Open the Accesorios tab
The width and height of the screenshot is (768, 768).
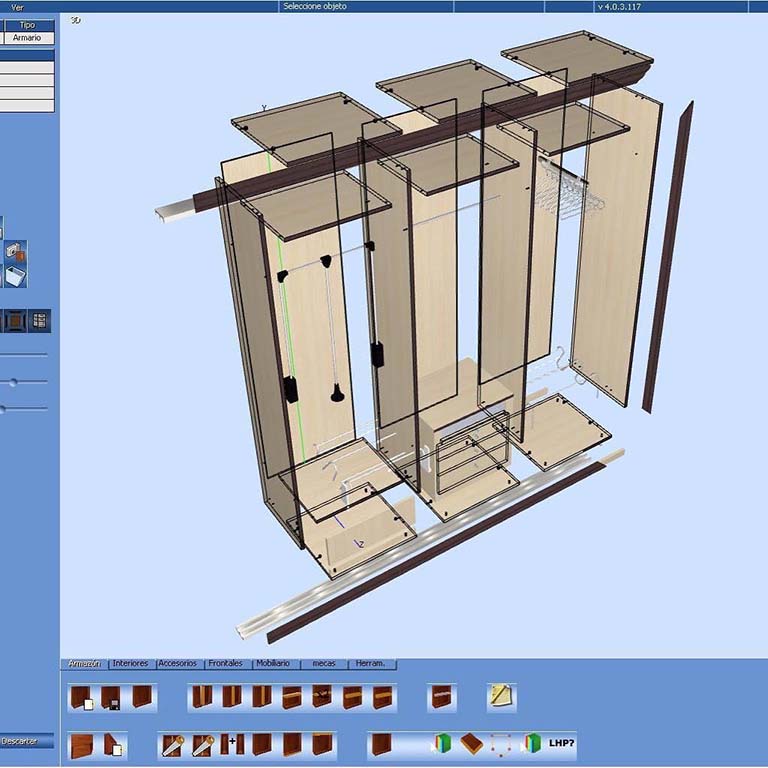tap(178, 664)
